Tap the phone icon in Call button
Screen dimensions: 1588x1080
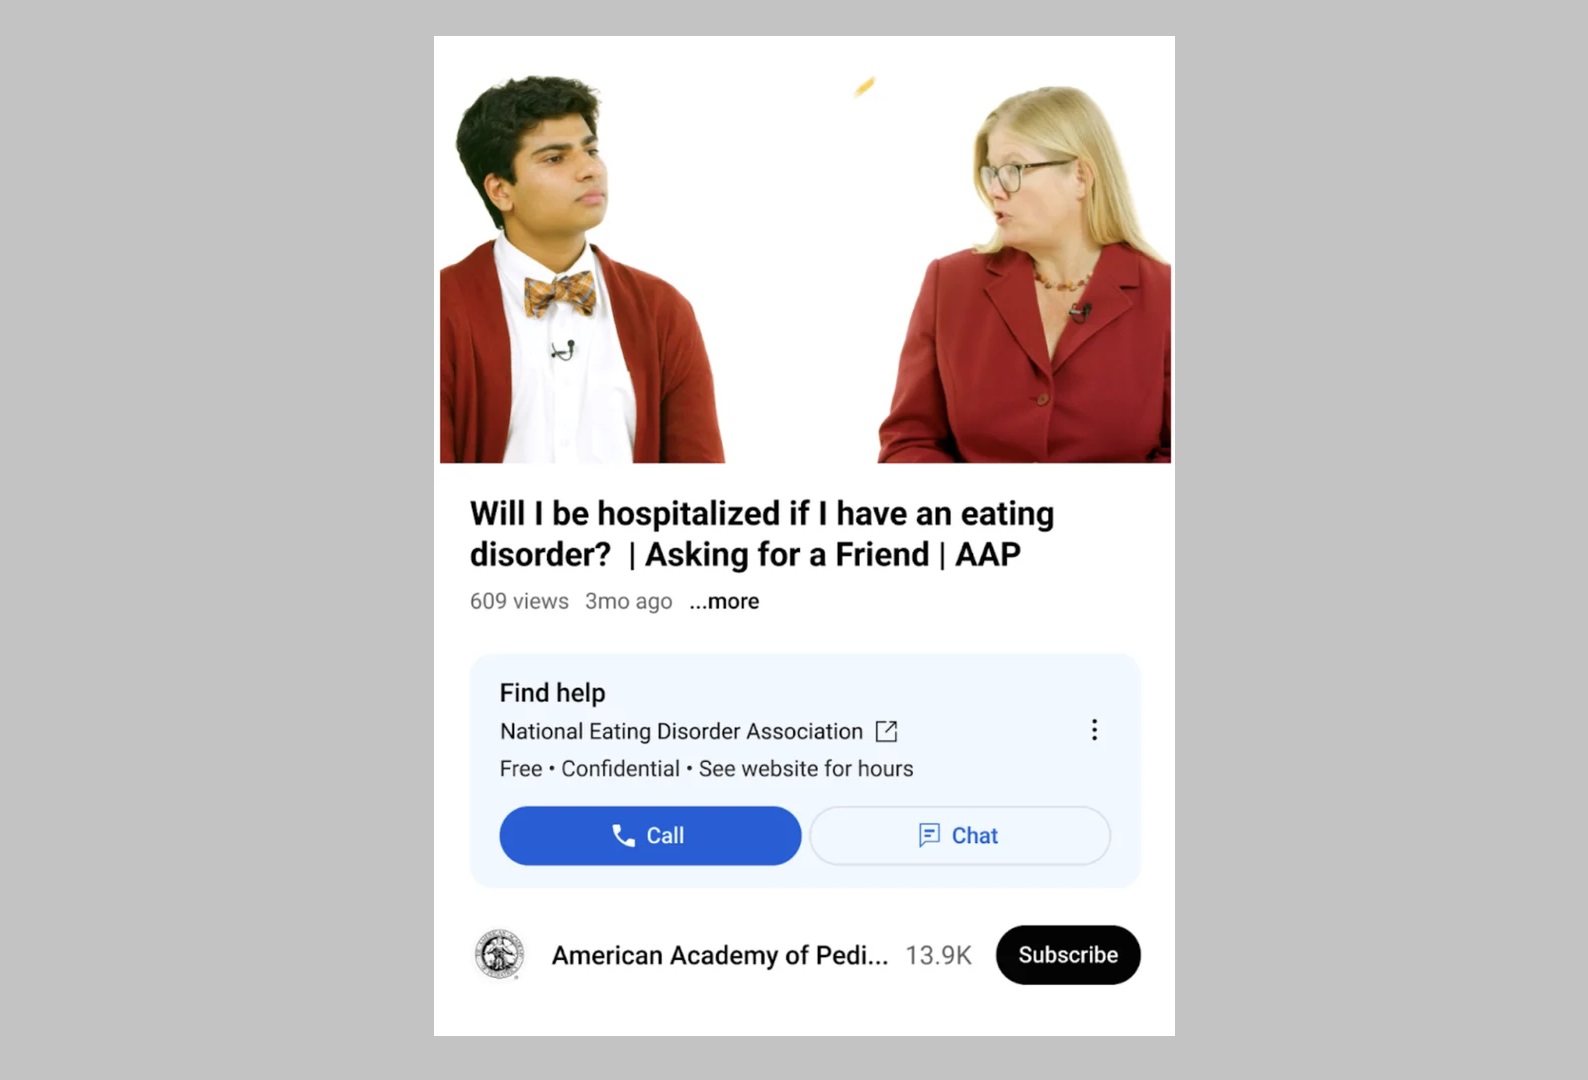(x=623, y=836)
